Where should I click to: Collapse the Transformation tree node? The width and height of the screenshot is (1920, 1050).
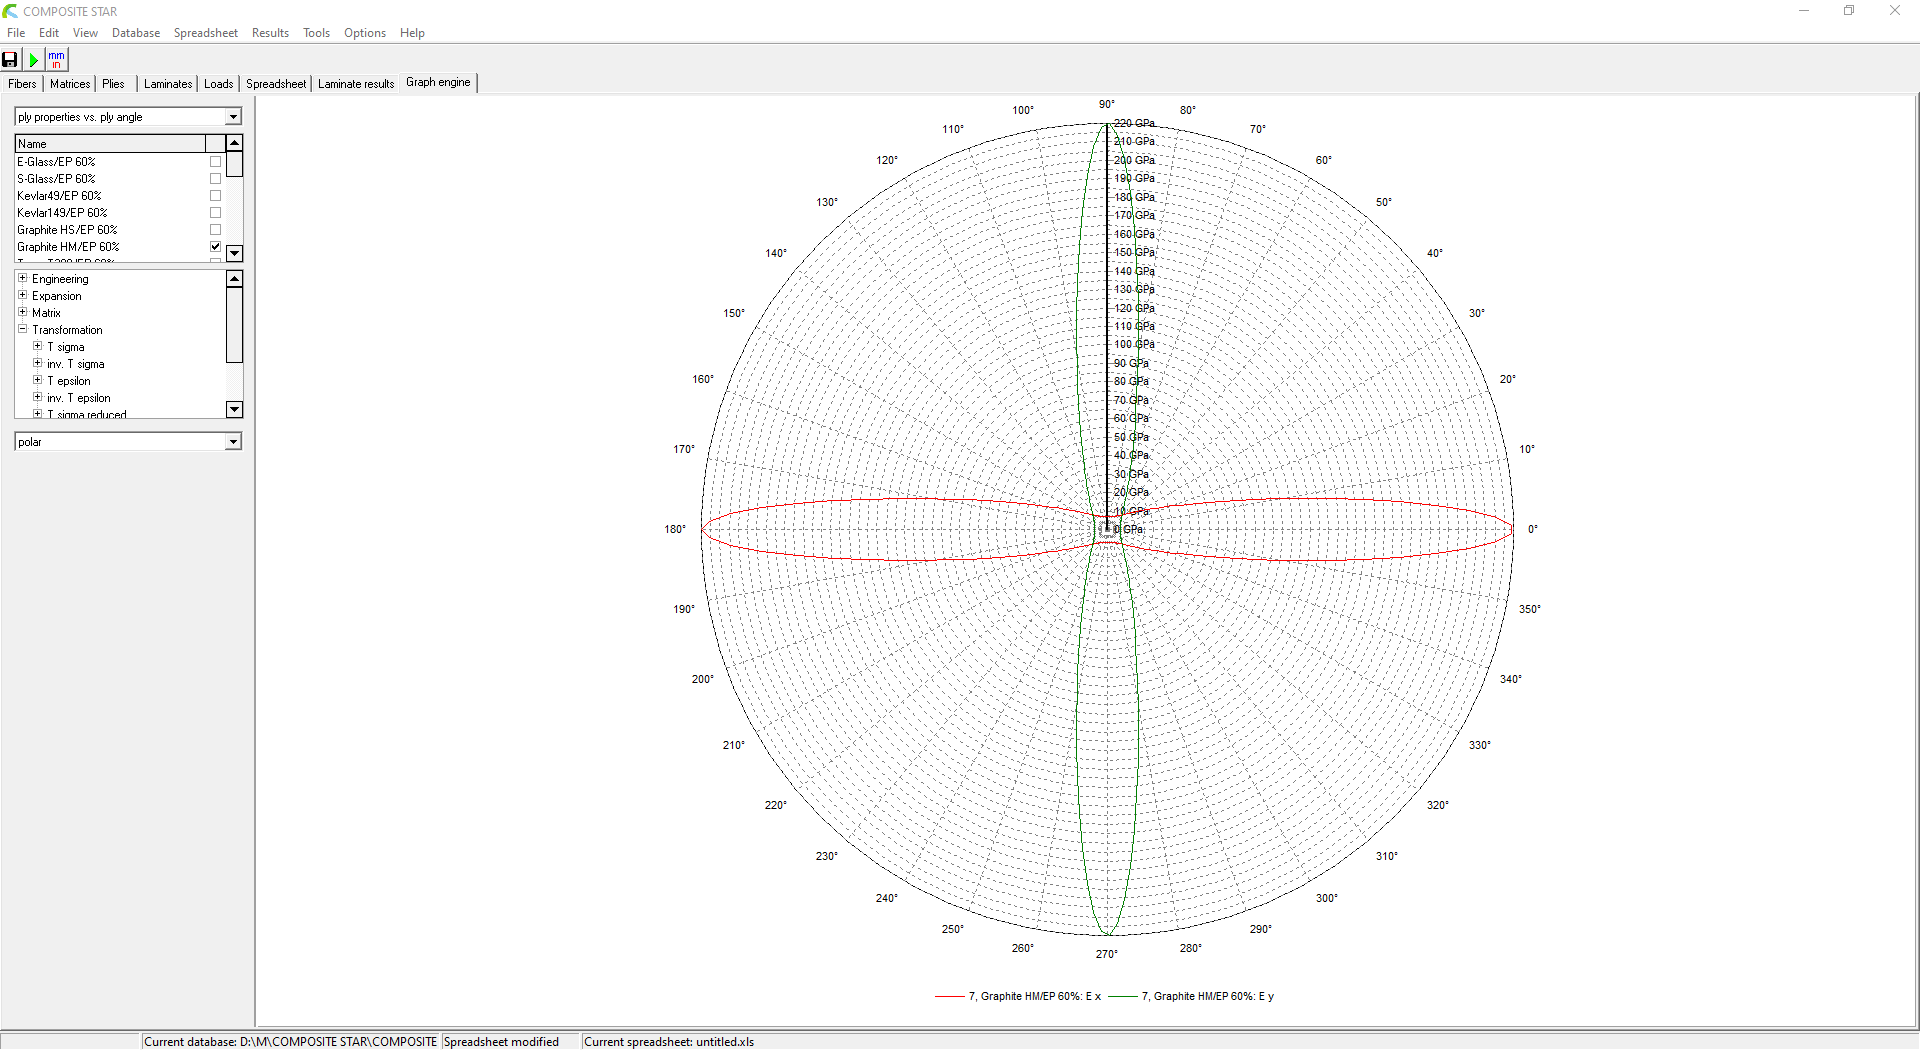(x=23, y=329)
